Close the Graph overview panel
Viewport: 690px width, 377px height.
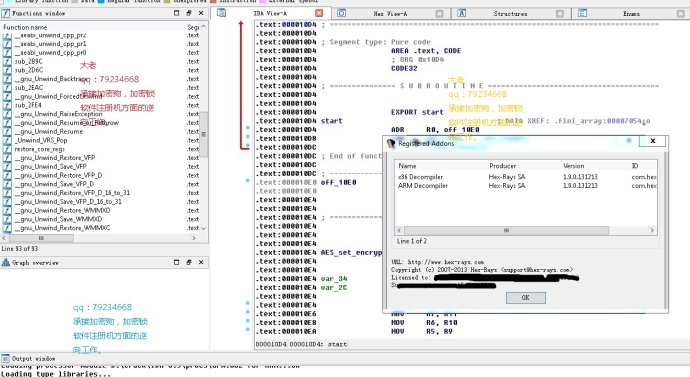pos(201,262)
